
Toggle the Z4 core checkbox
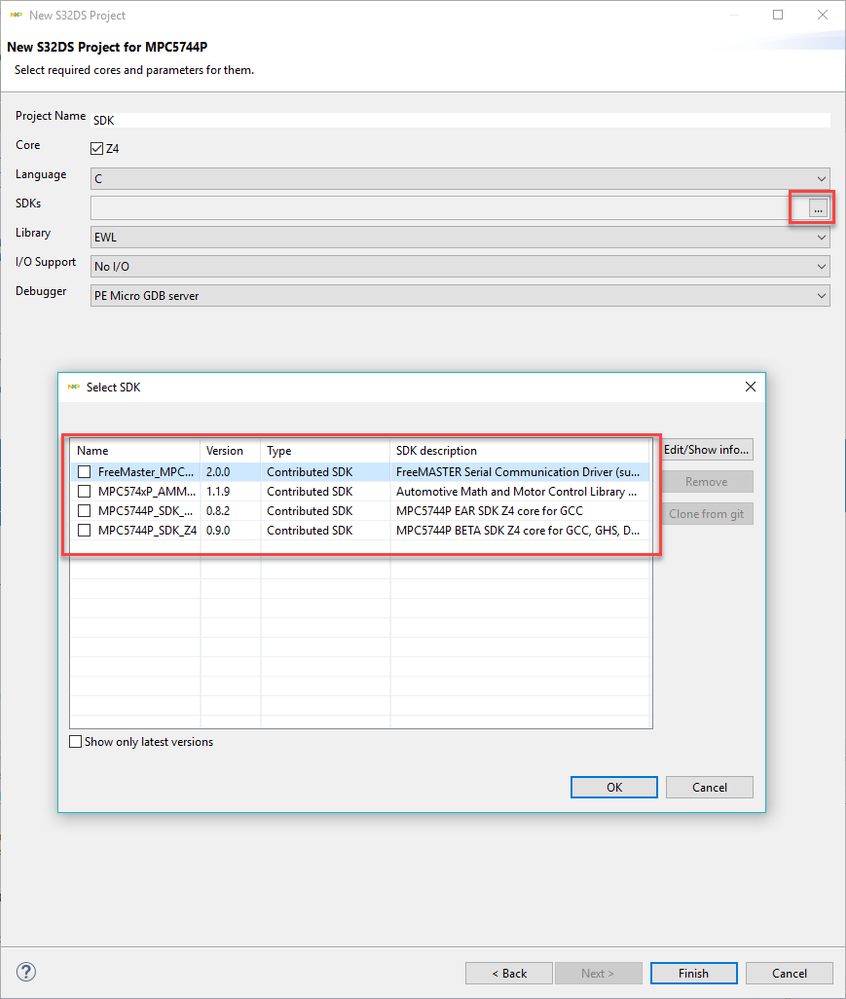(x=97, y=148)
